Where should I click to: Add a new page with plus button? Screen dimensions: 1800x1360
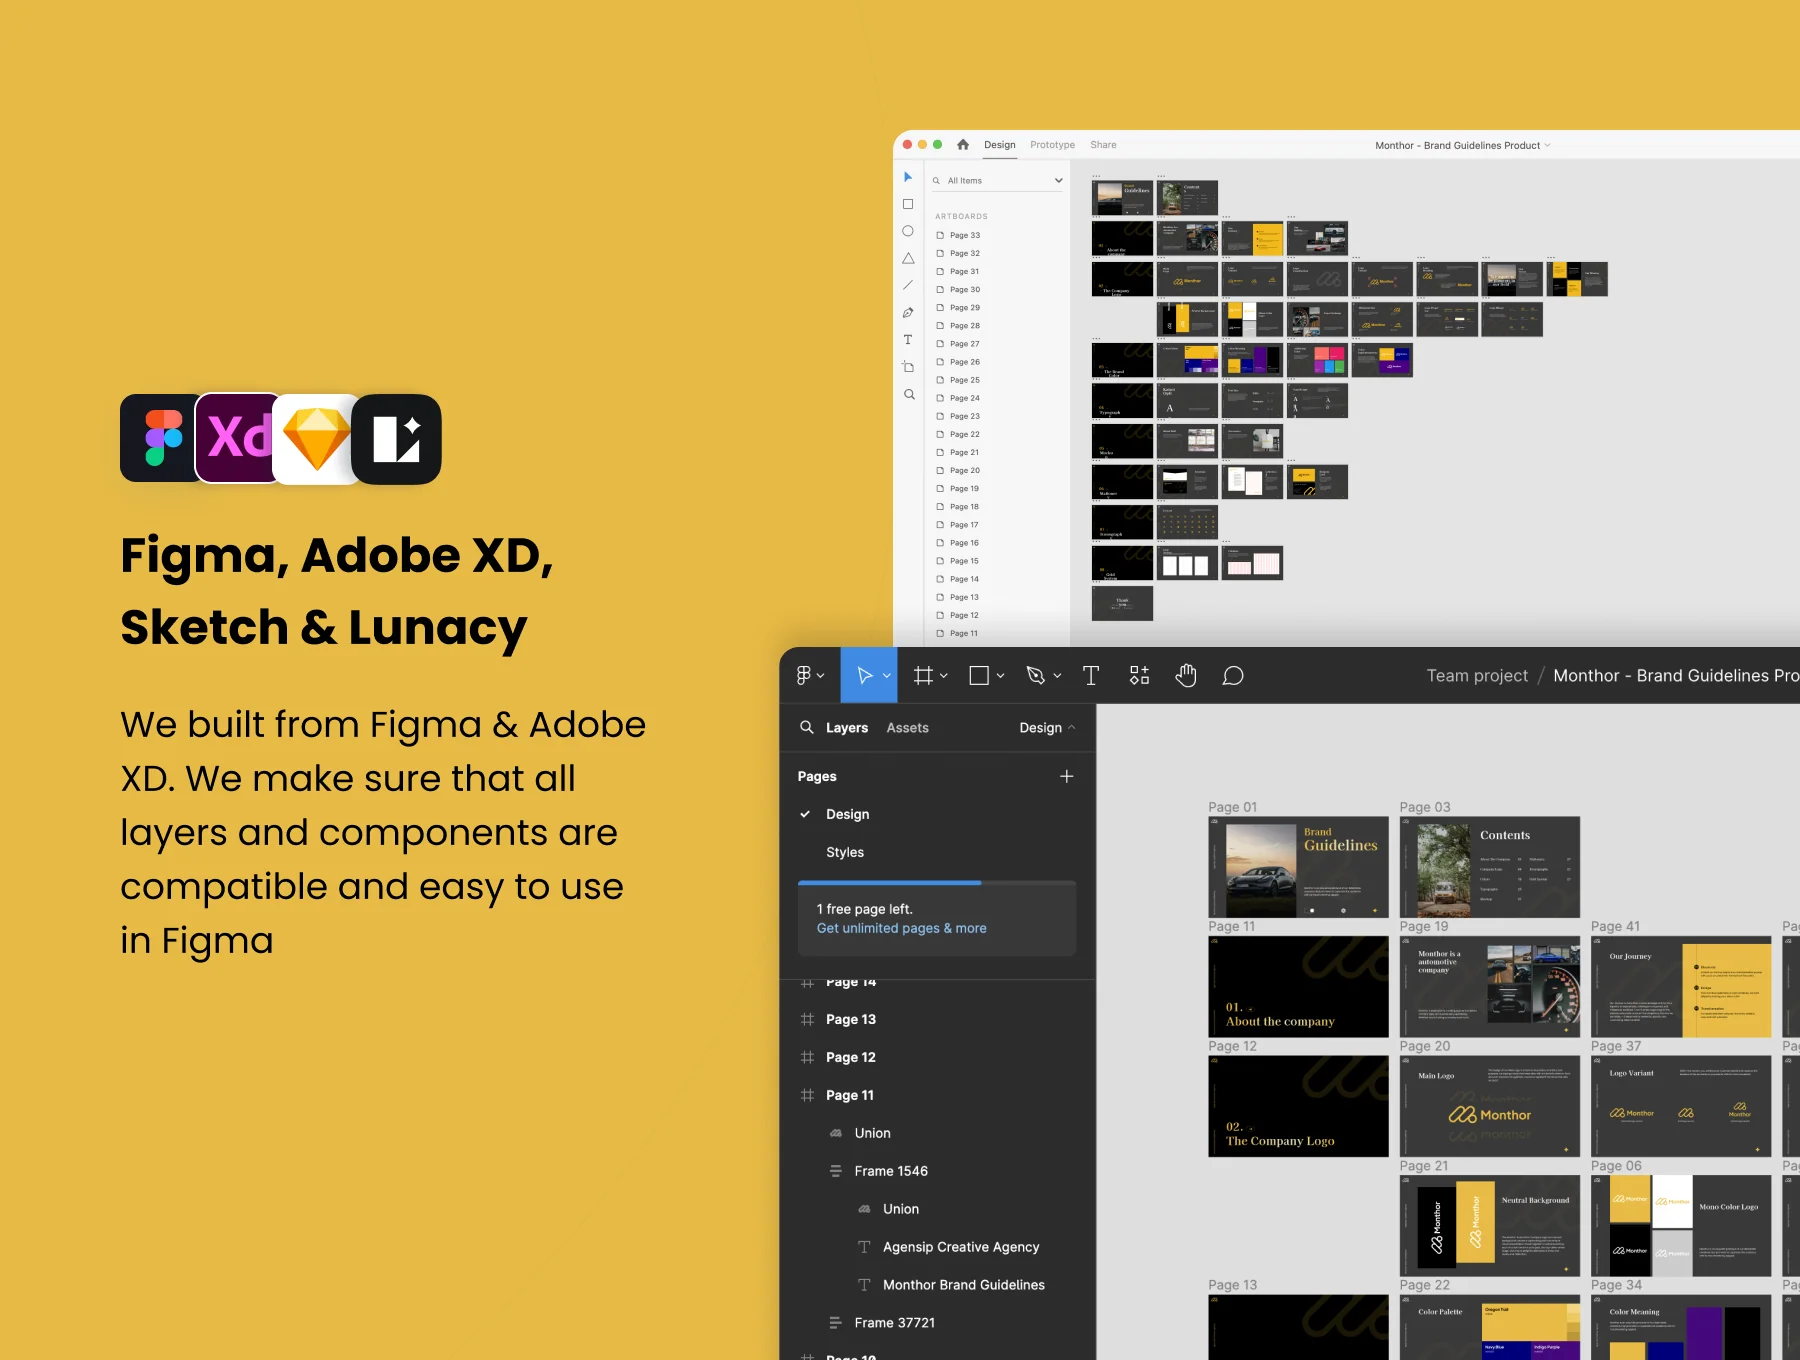pyautogui.click(x=1067, y=776)
